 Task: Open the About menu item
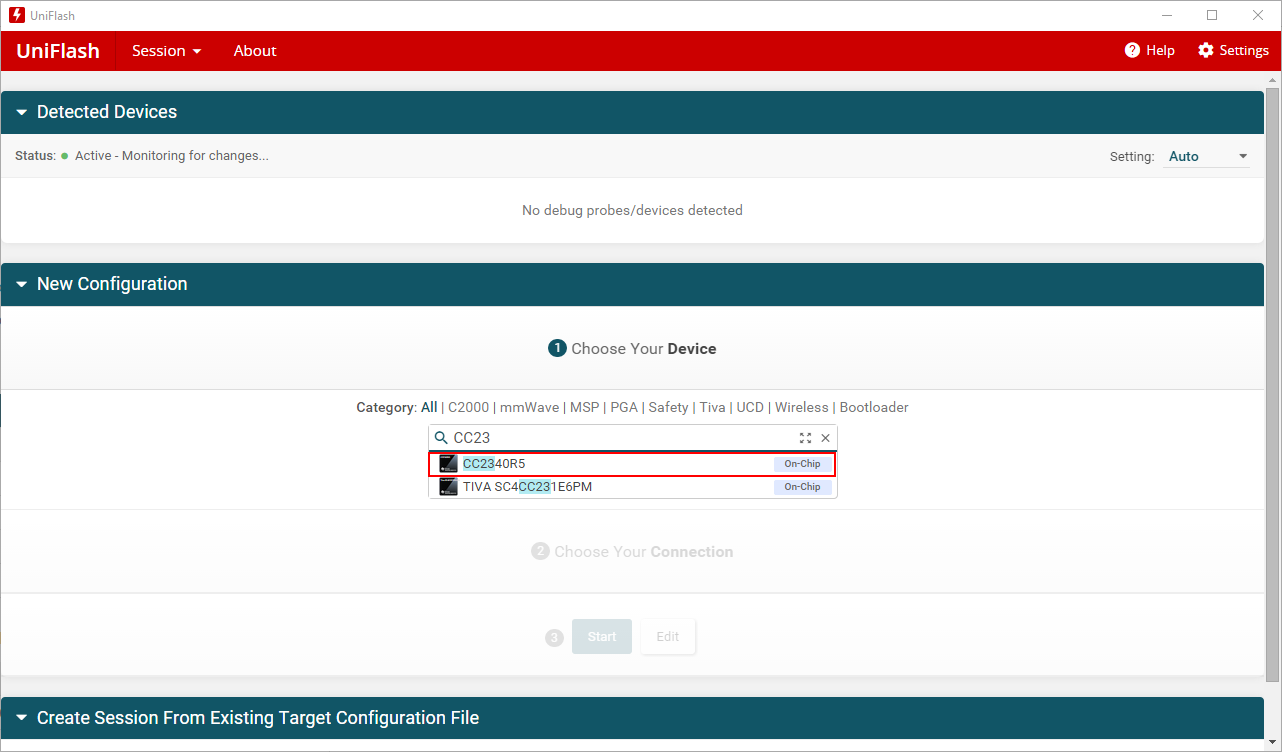tap(254, 50)
